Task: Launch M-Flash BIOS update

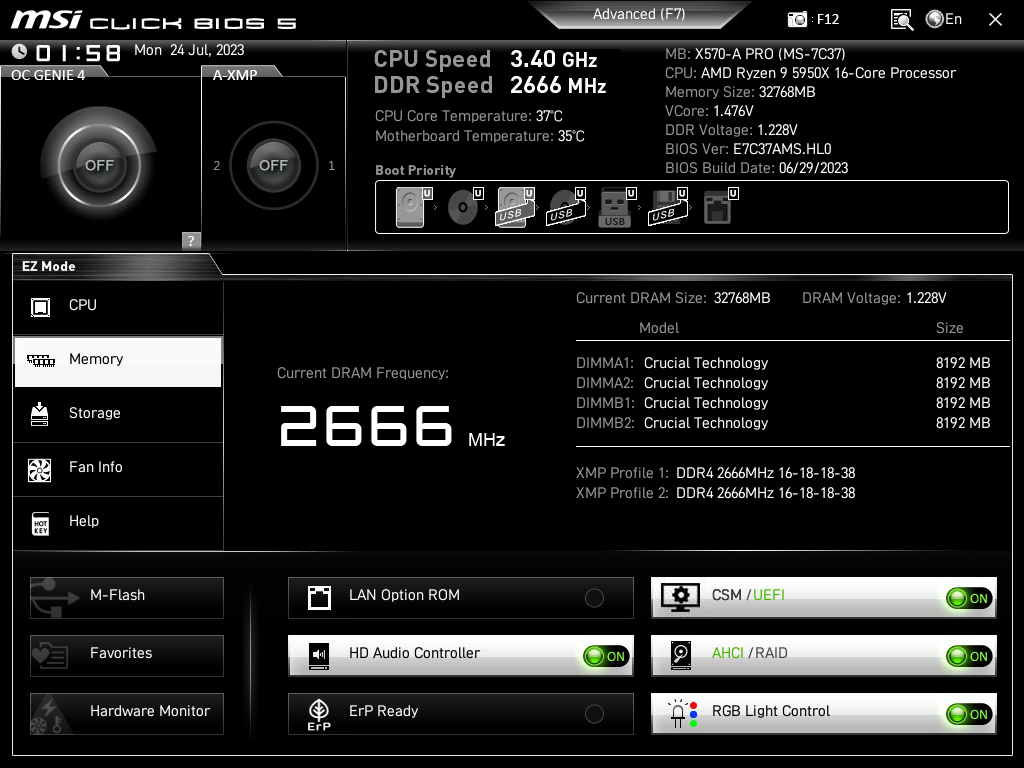Action: pyautogui.click(x=127, y=598)
